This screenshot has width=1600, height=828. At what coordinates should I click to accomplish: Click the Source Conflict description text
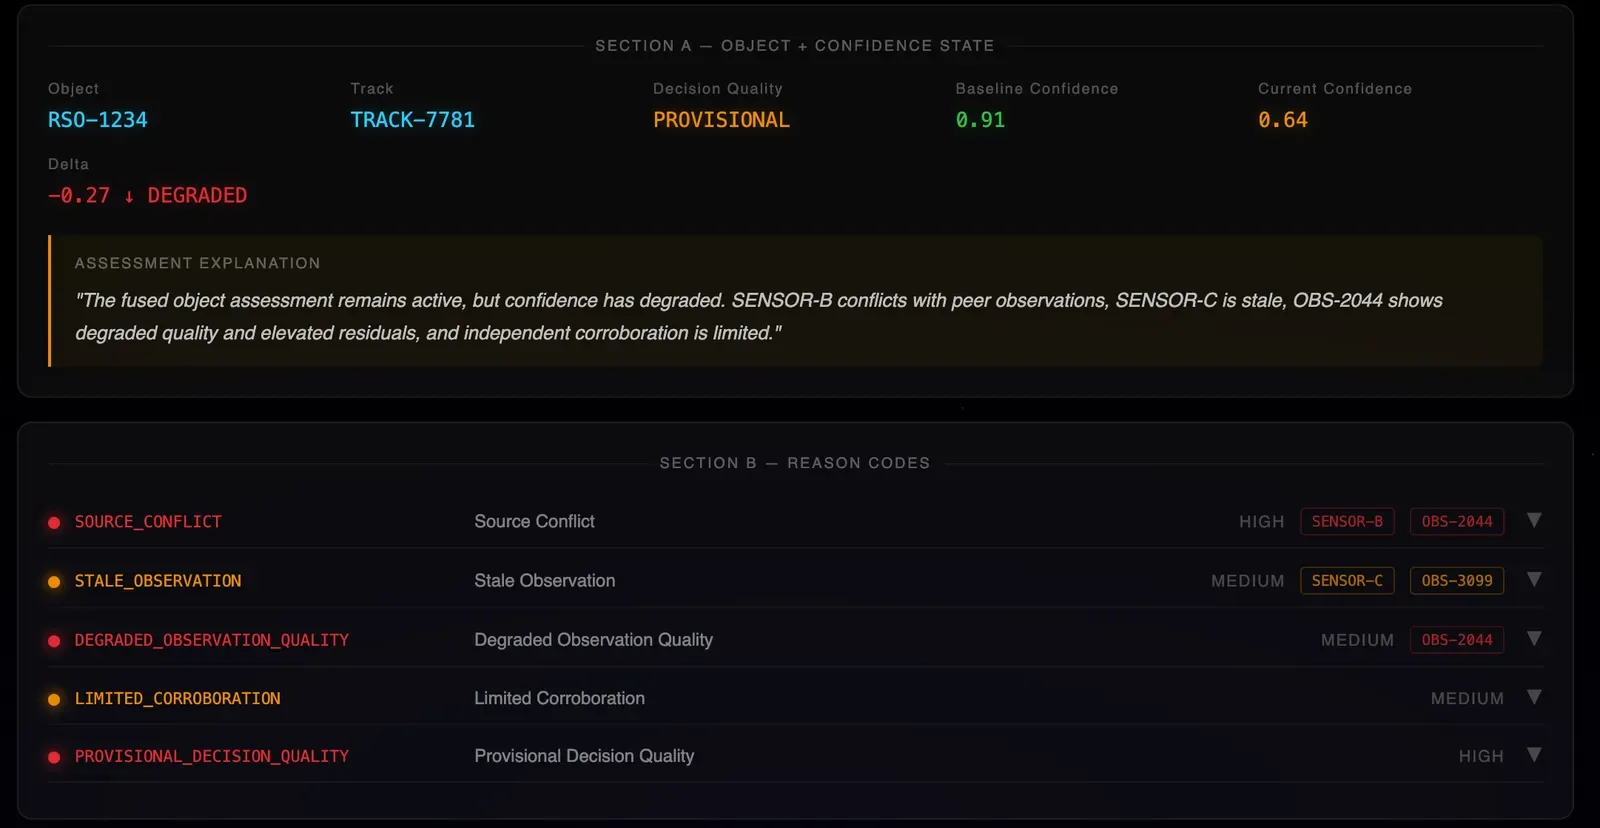tap(534, 522)
